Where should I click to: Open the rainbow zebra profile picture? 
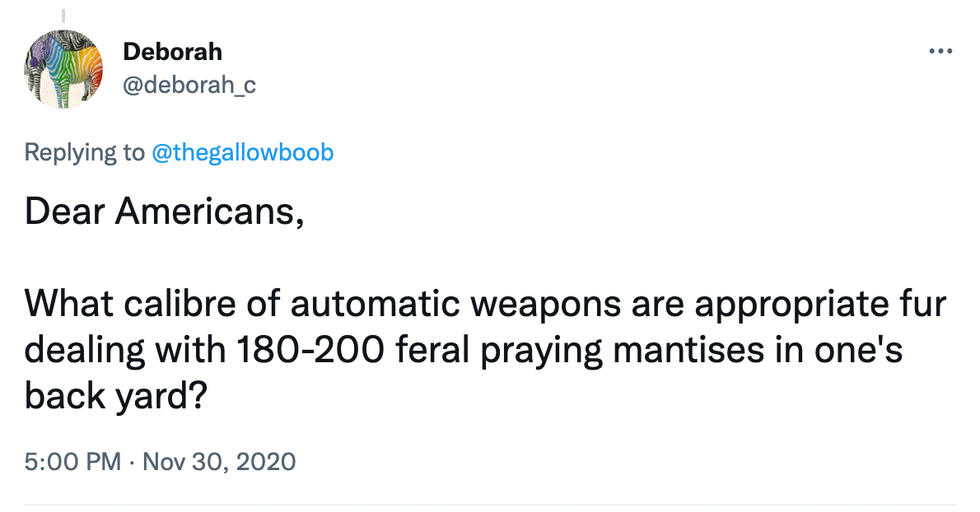coord(63,68)
